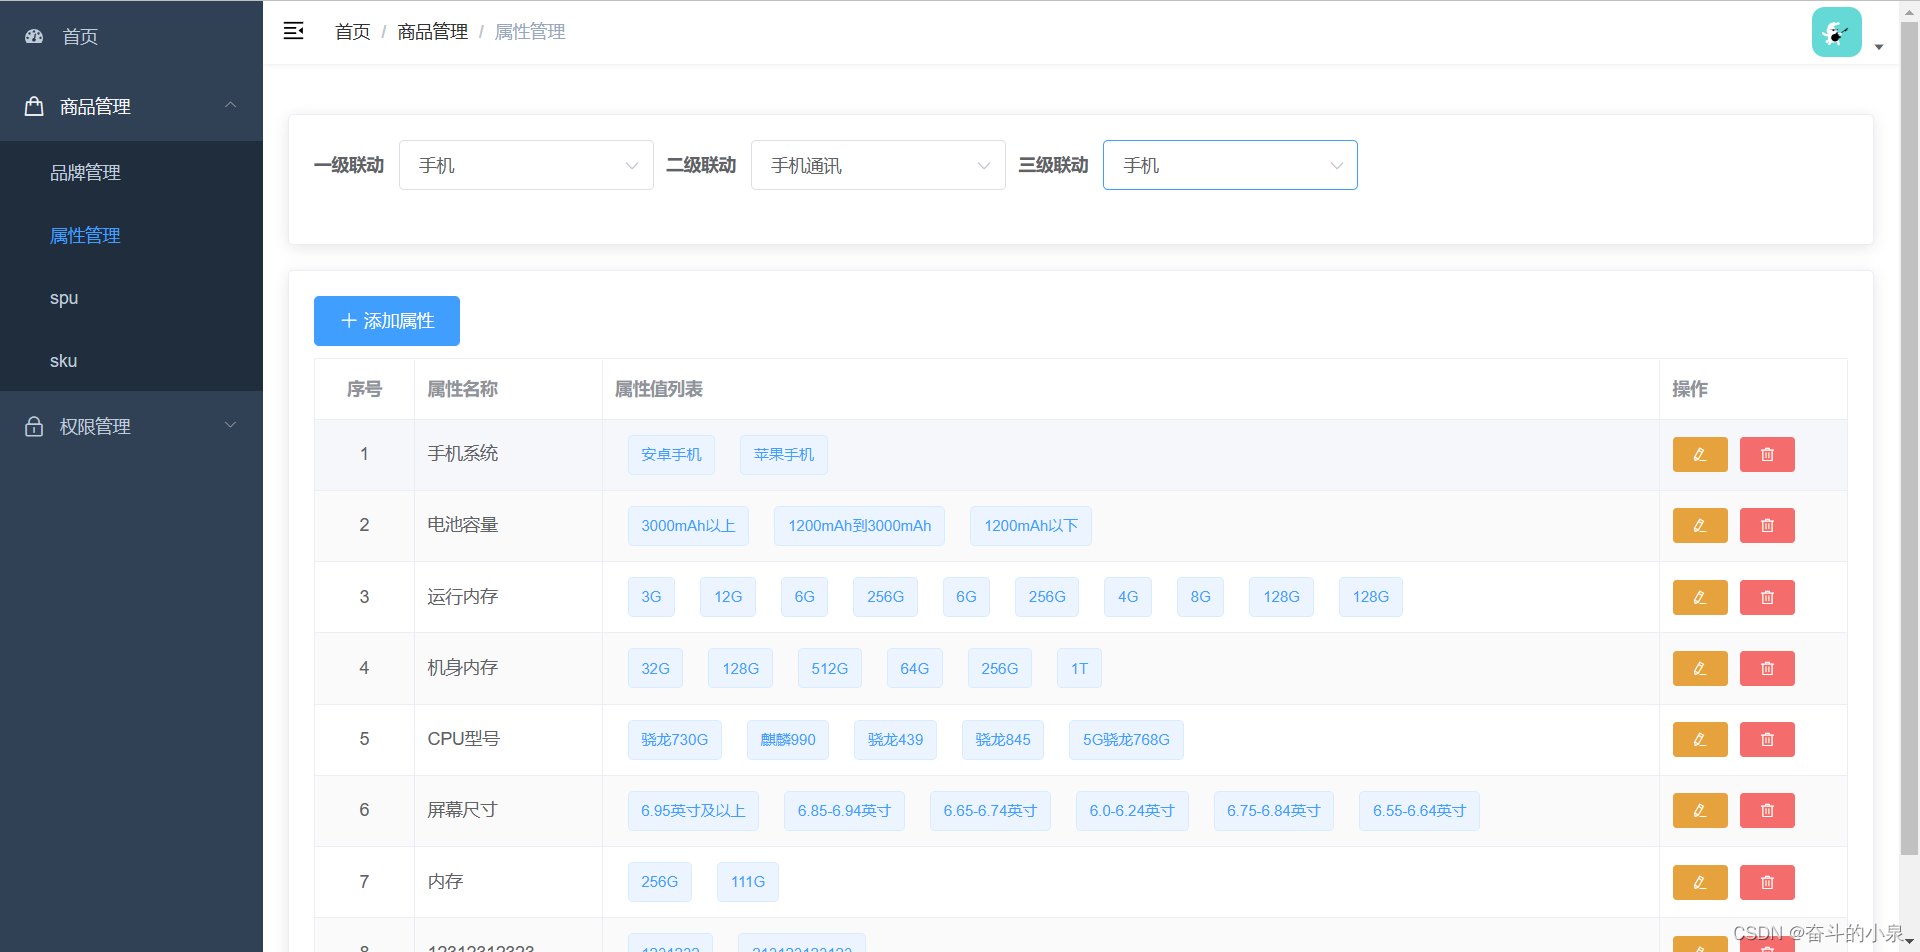Viewport: 1920px width, 952px height.
Task: Open the 一级联动 category dropdown
Action: (x=526, y=165)
